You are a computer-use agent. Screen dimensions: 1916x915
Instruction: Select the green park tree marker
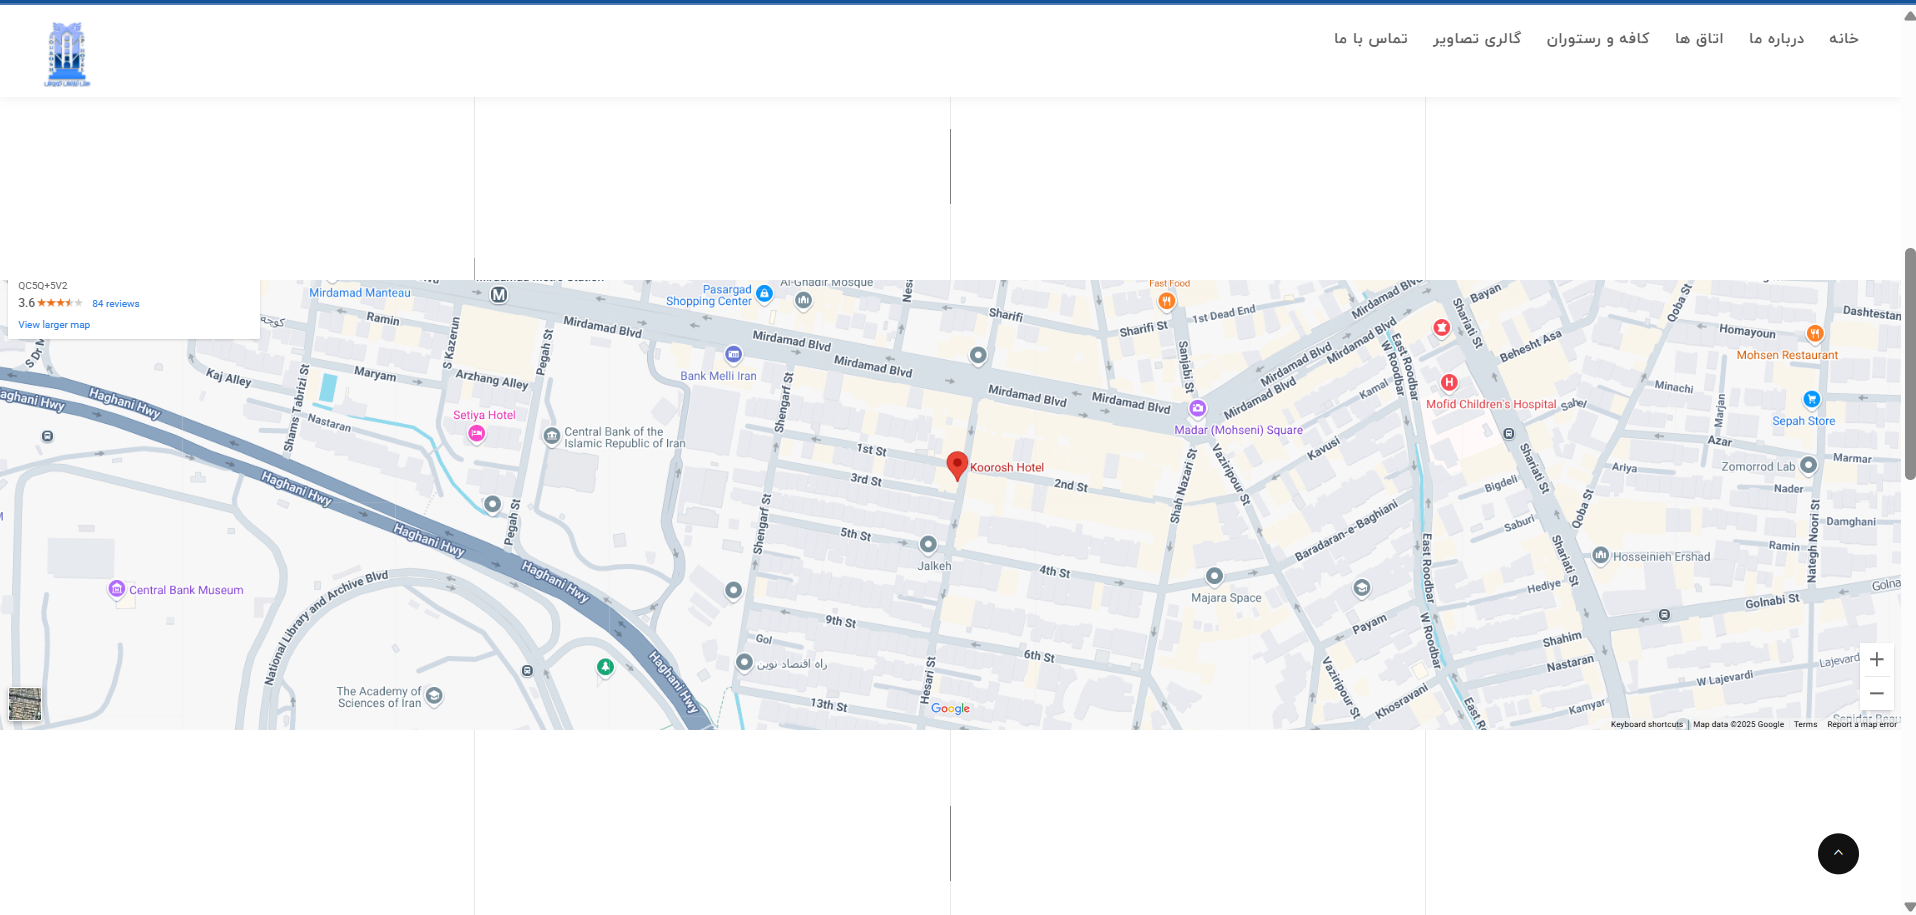(605, 667)
